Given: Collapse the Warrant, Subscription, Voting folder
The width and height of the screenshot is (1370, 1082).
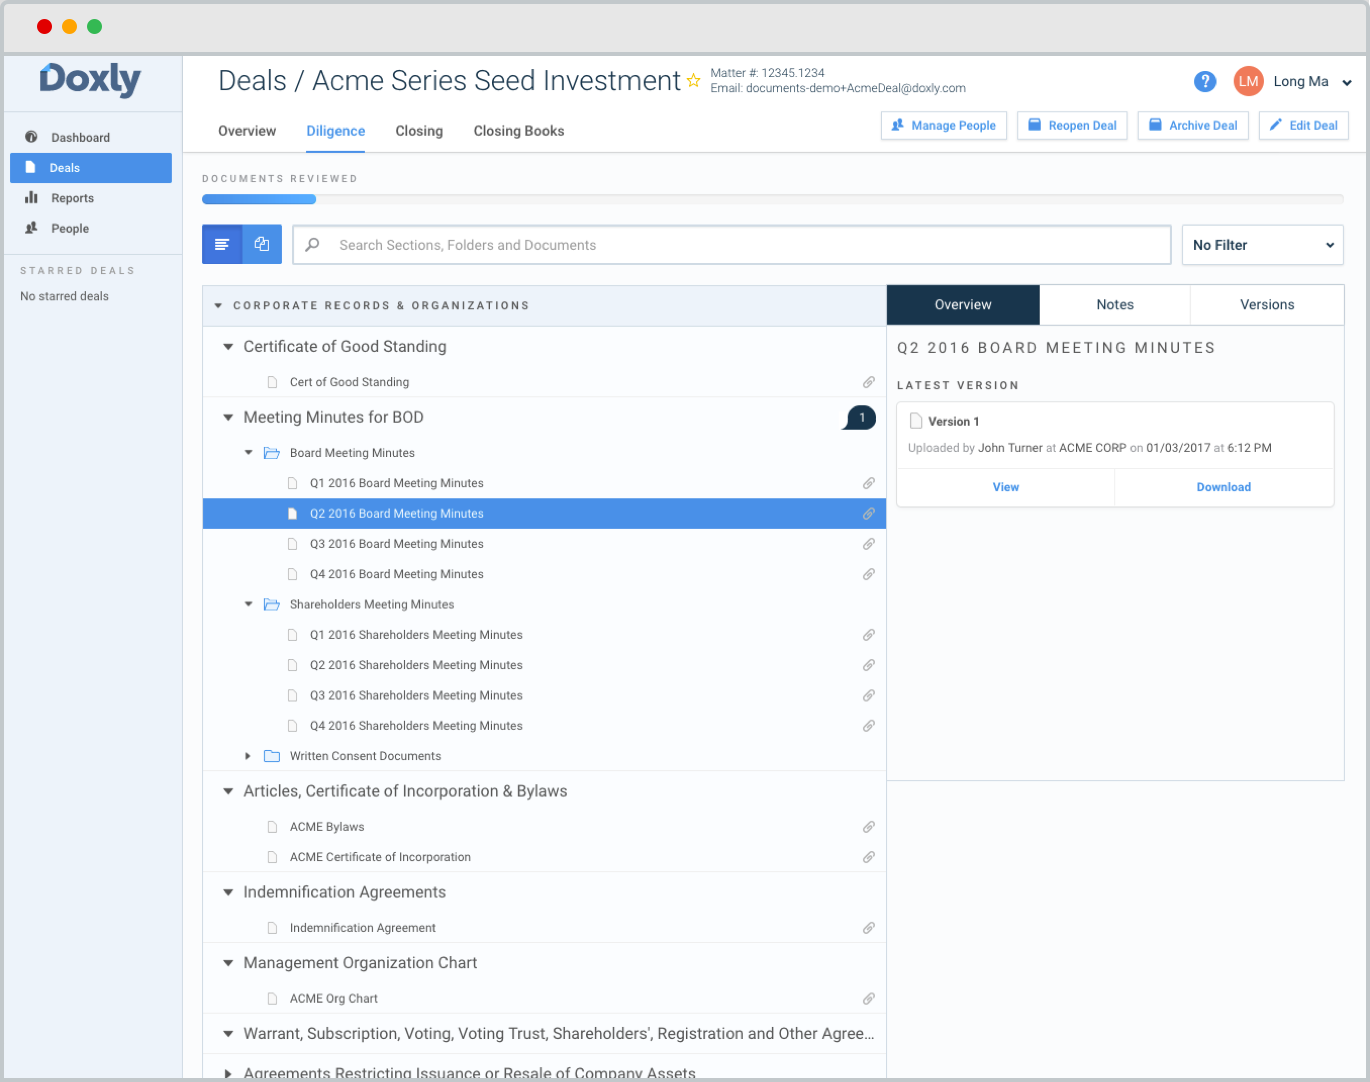Looking at the screenshot, I should [228, 1034].
